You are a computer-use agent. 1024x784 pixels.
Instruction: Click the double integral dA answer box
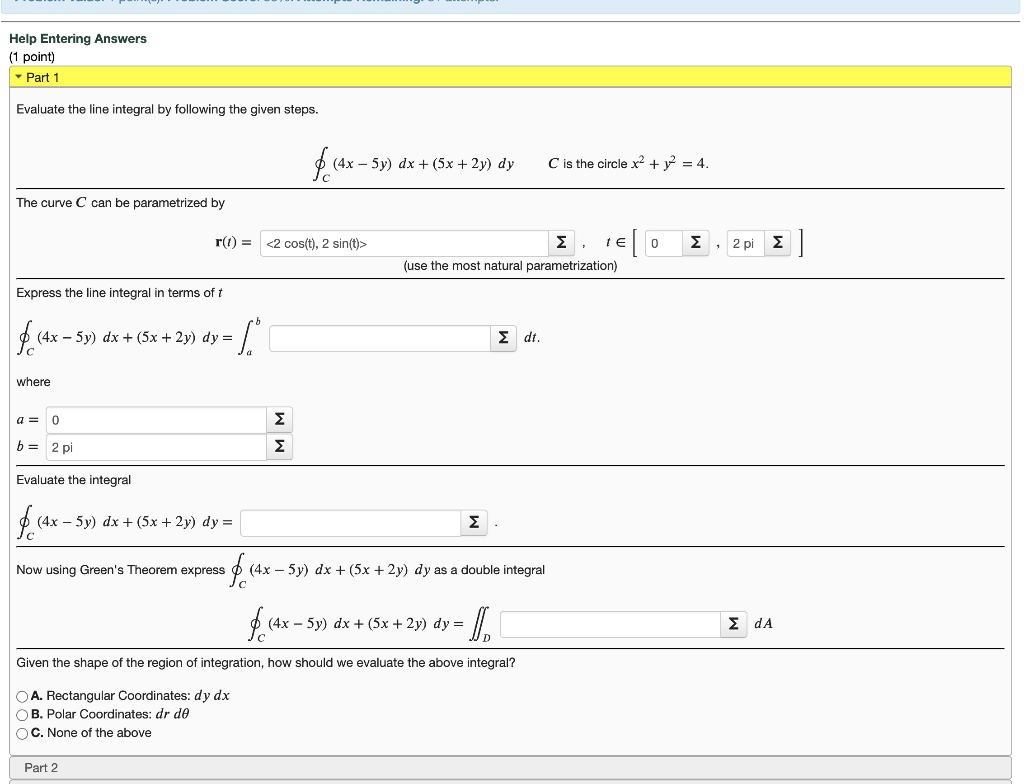click(608, 622)
